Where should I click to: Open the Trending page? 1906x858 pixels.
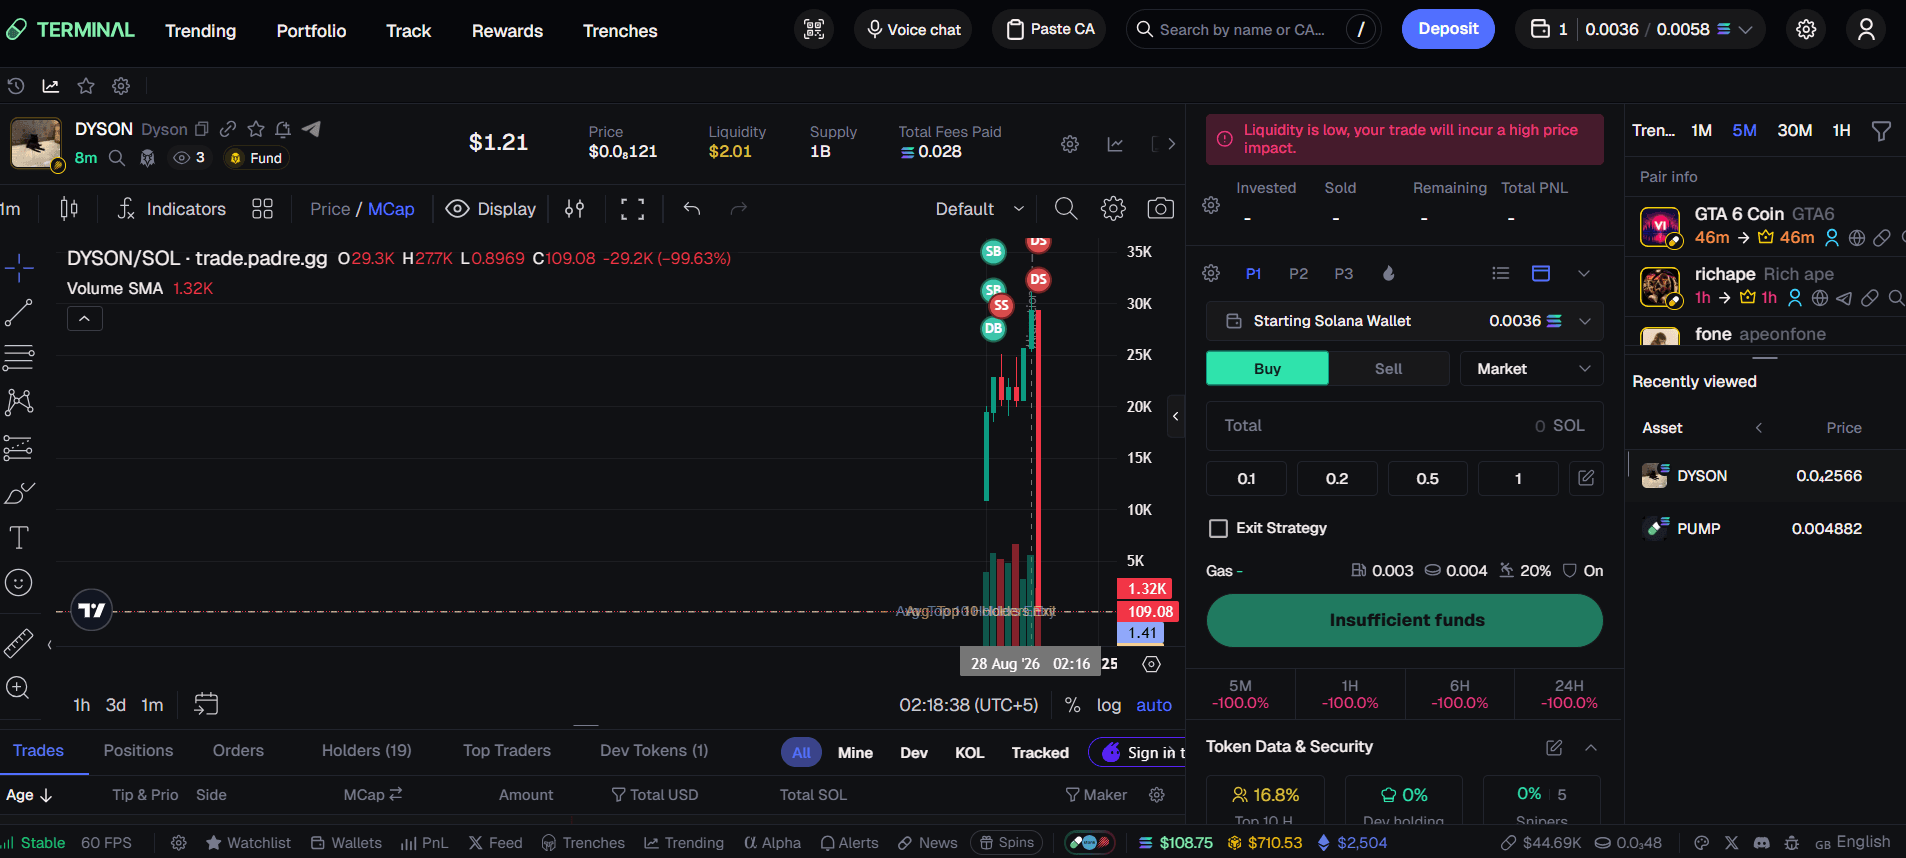[x=200, y=31]
